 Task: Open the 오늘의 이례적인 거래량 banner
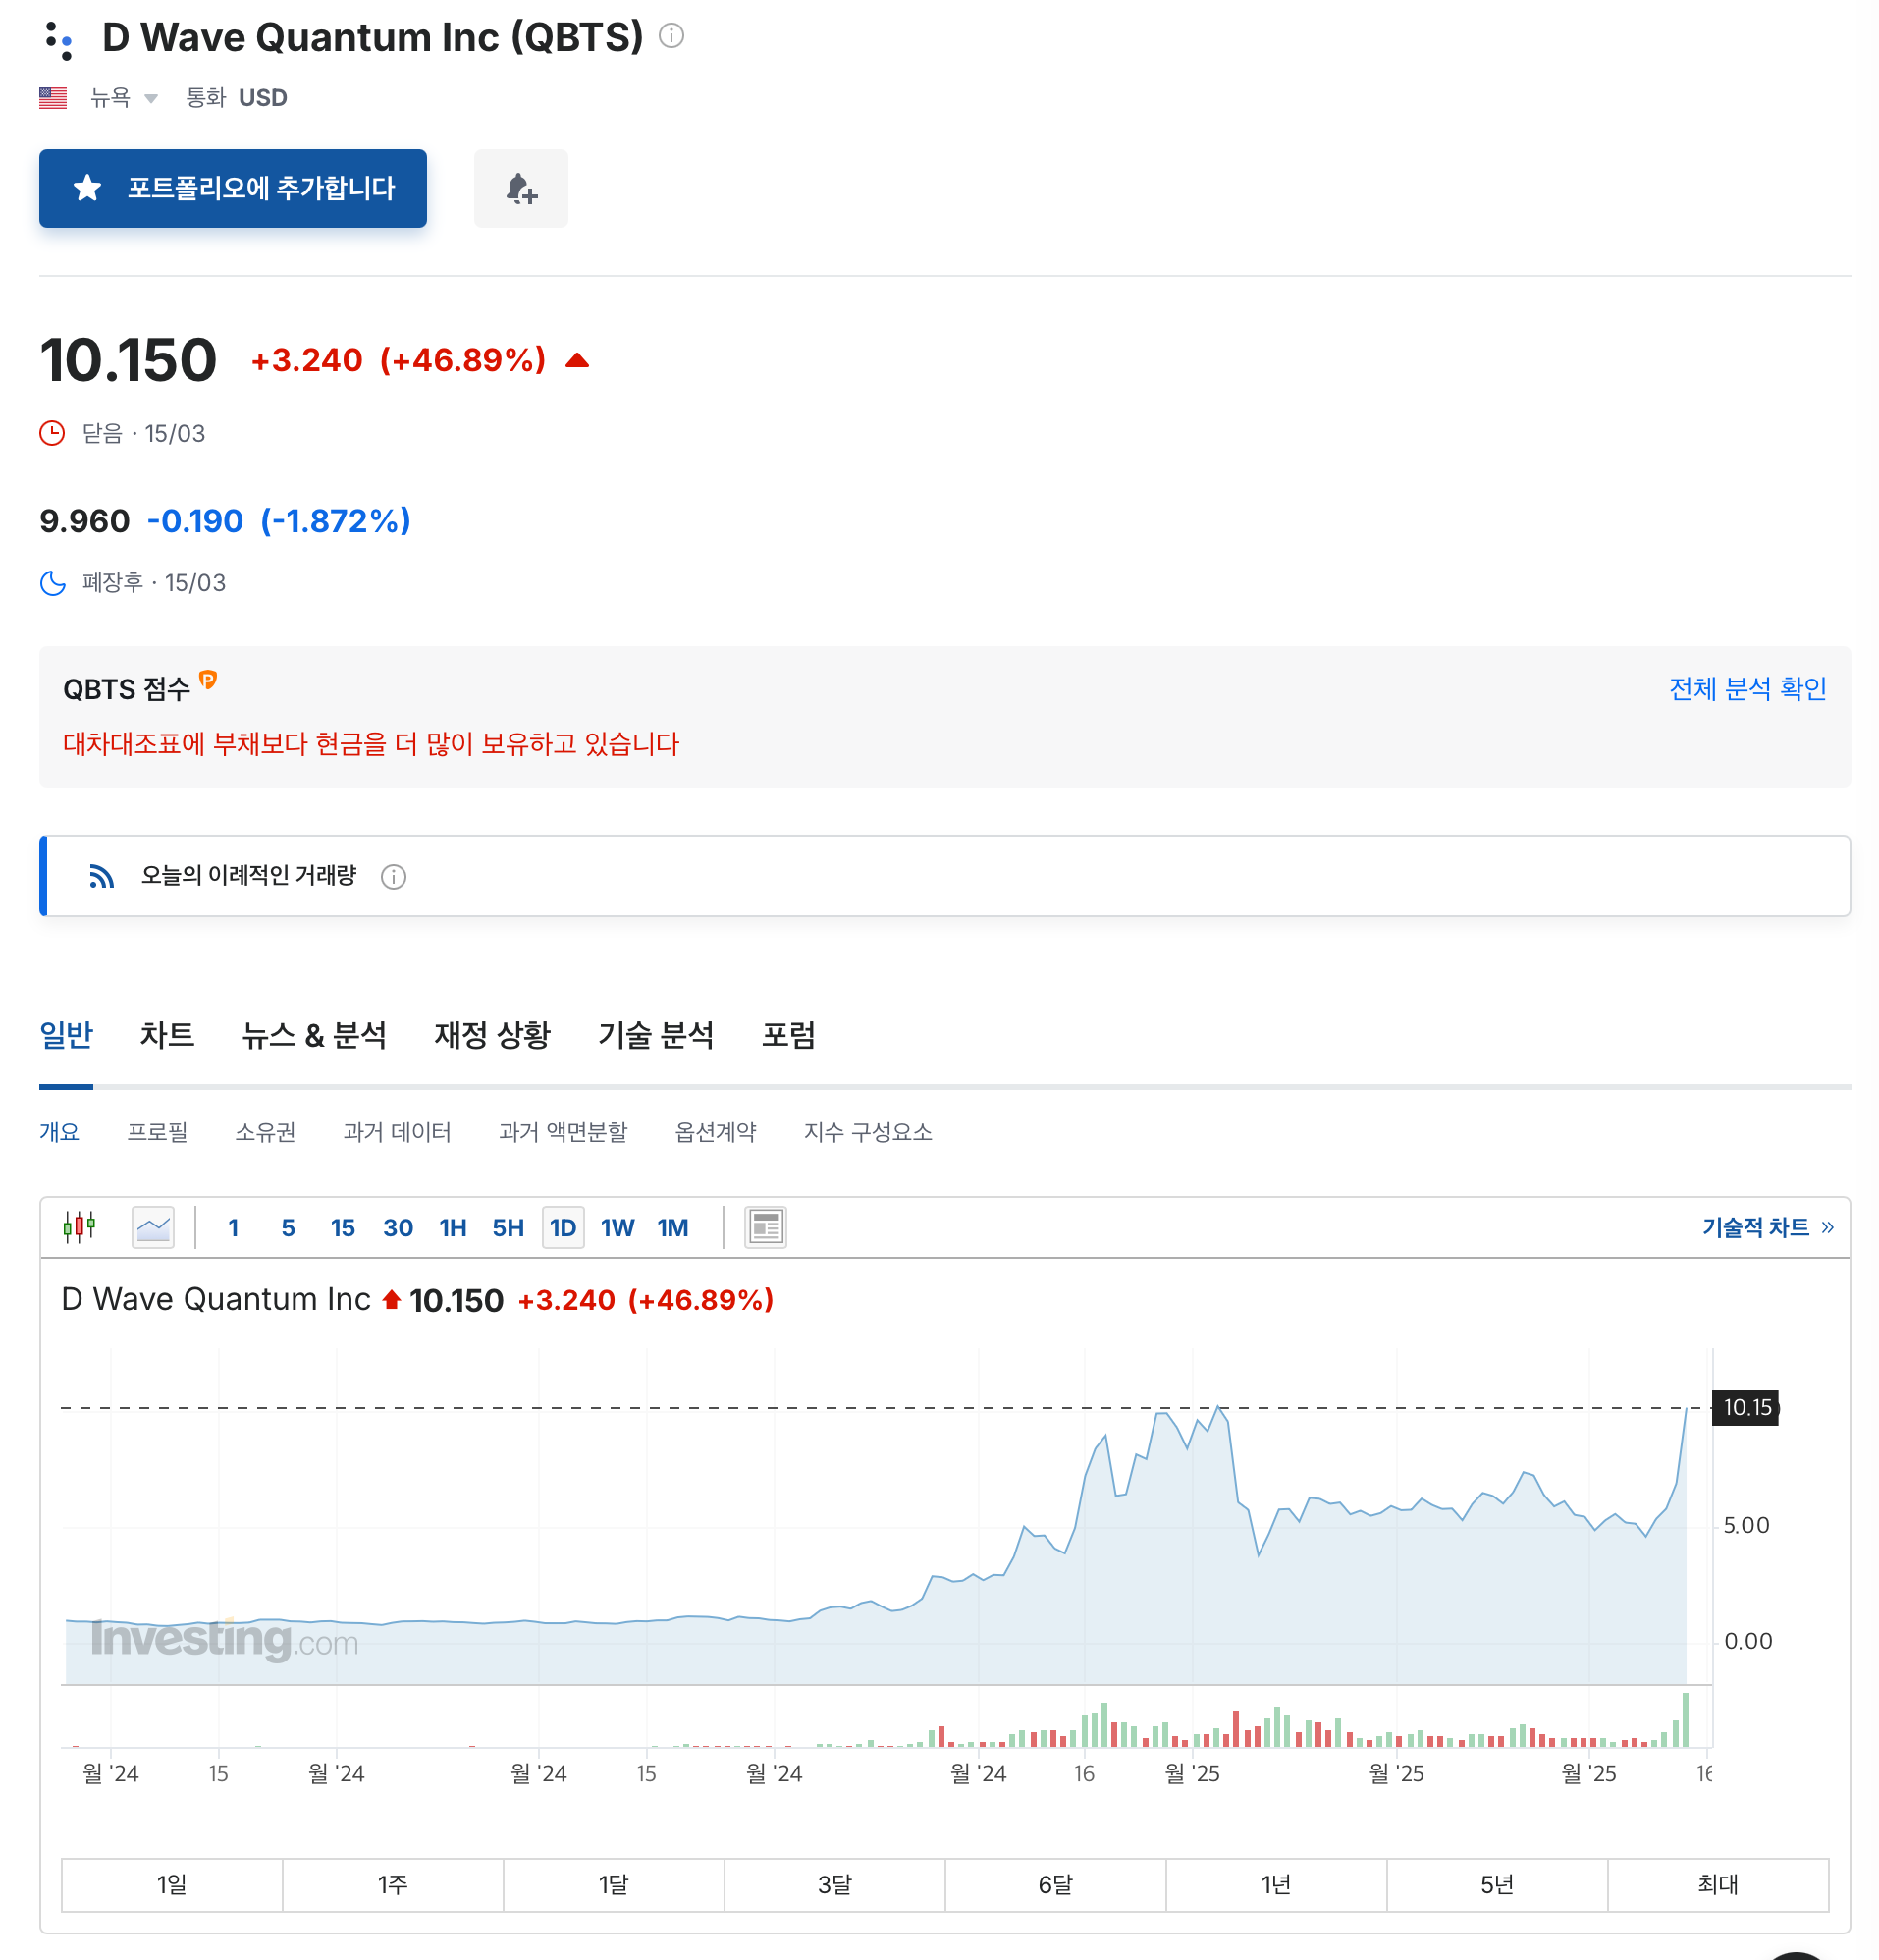pyautogui.click(x=945, y=876)
